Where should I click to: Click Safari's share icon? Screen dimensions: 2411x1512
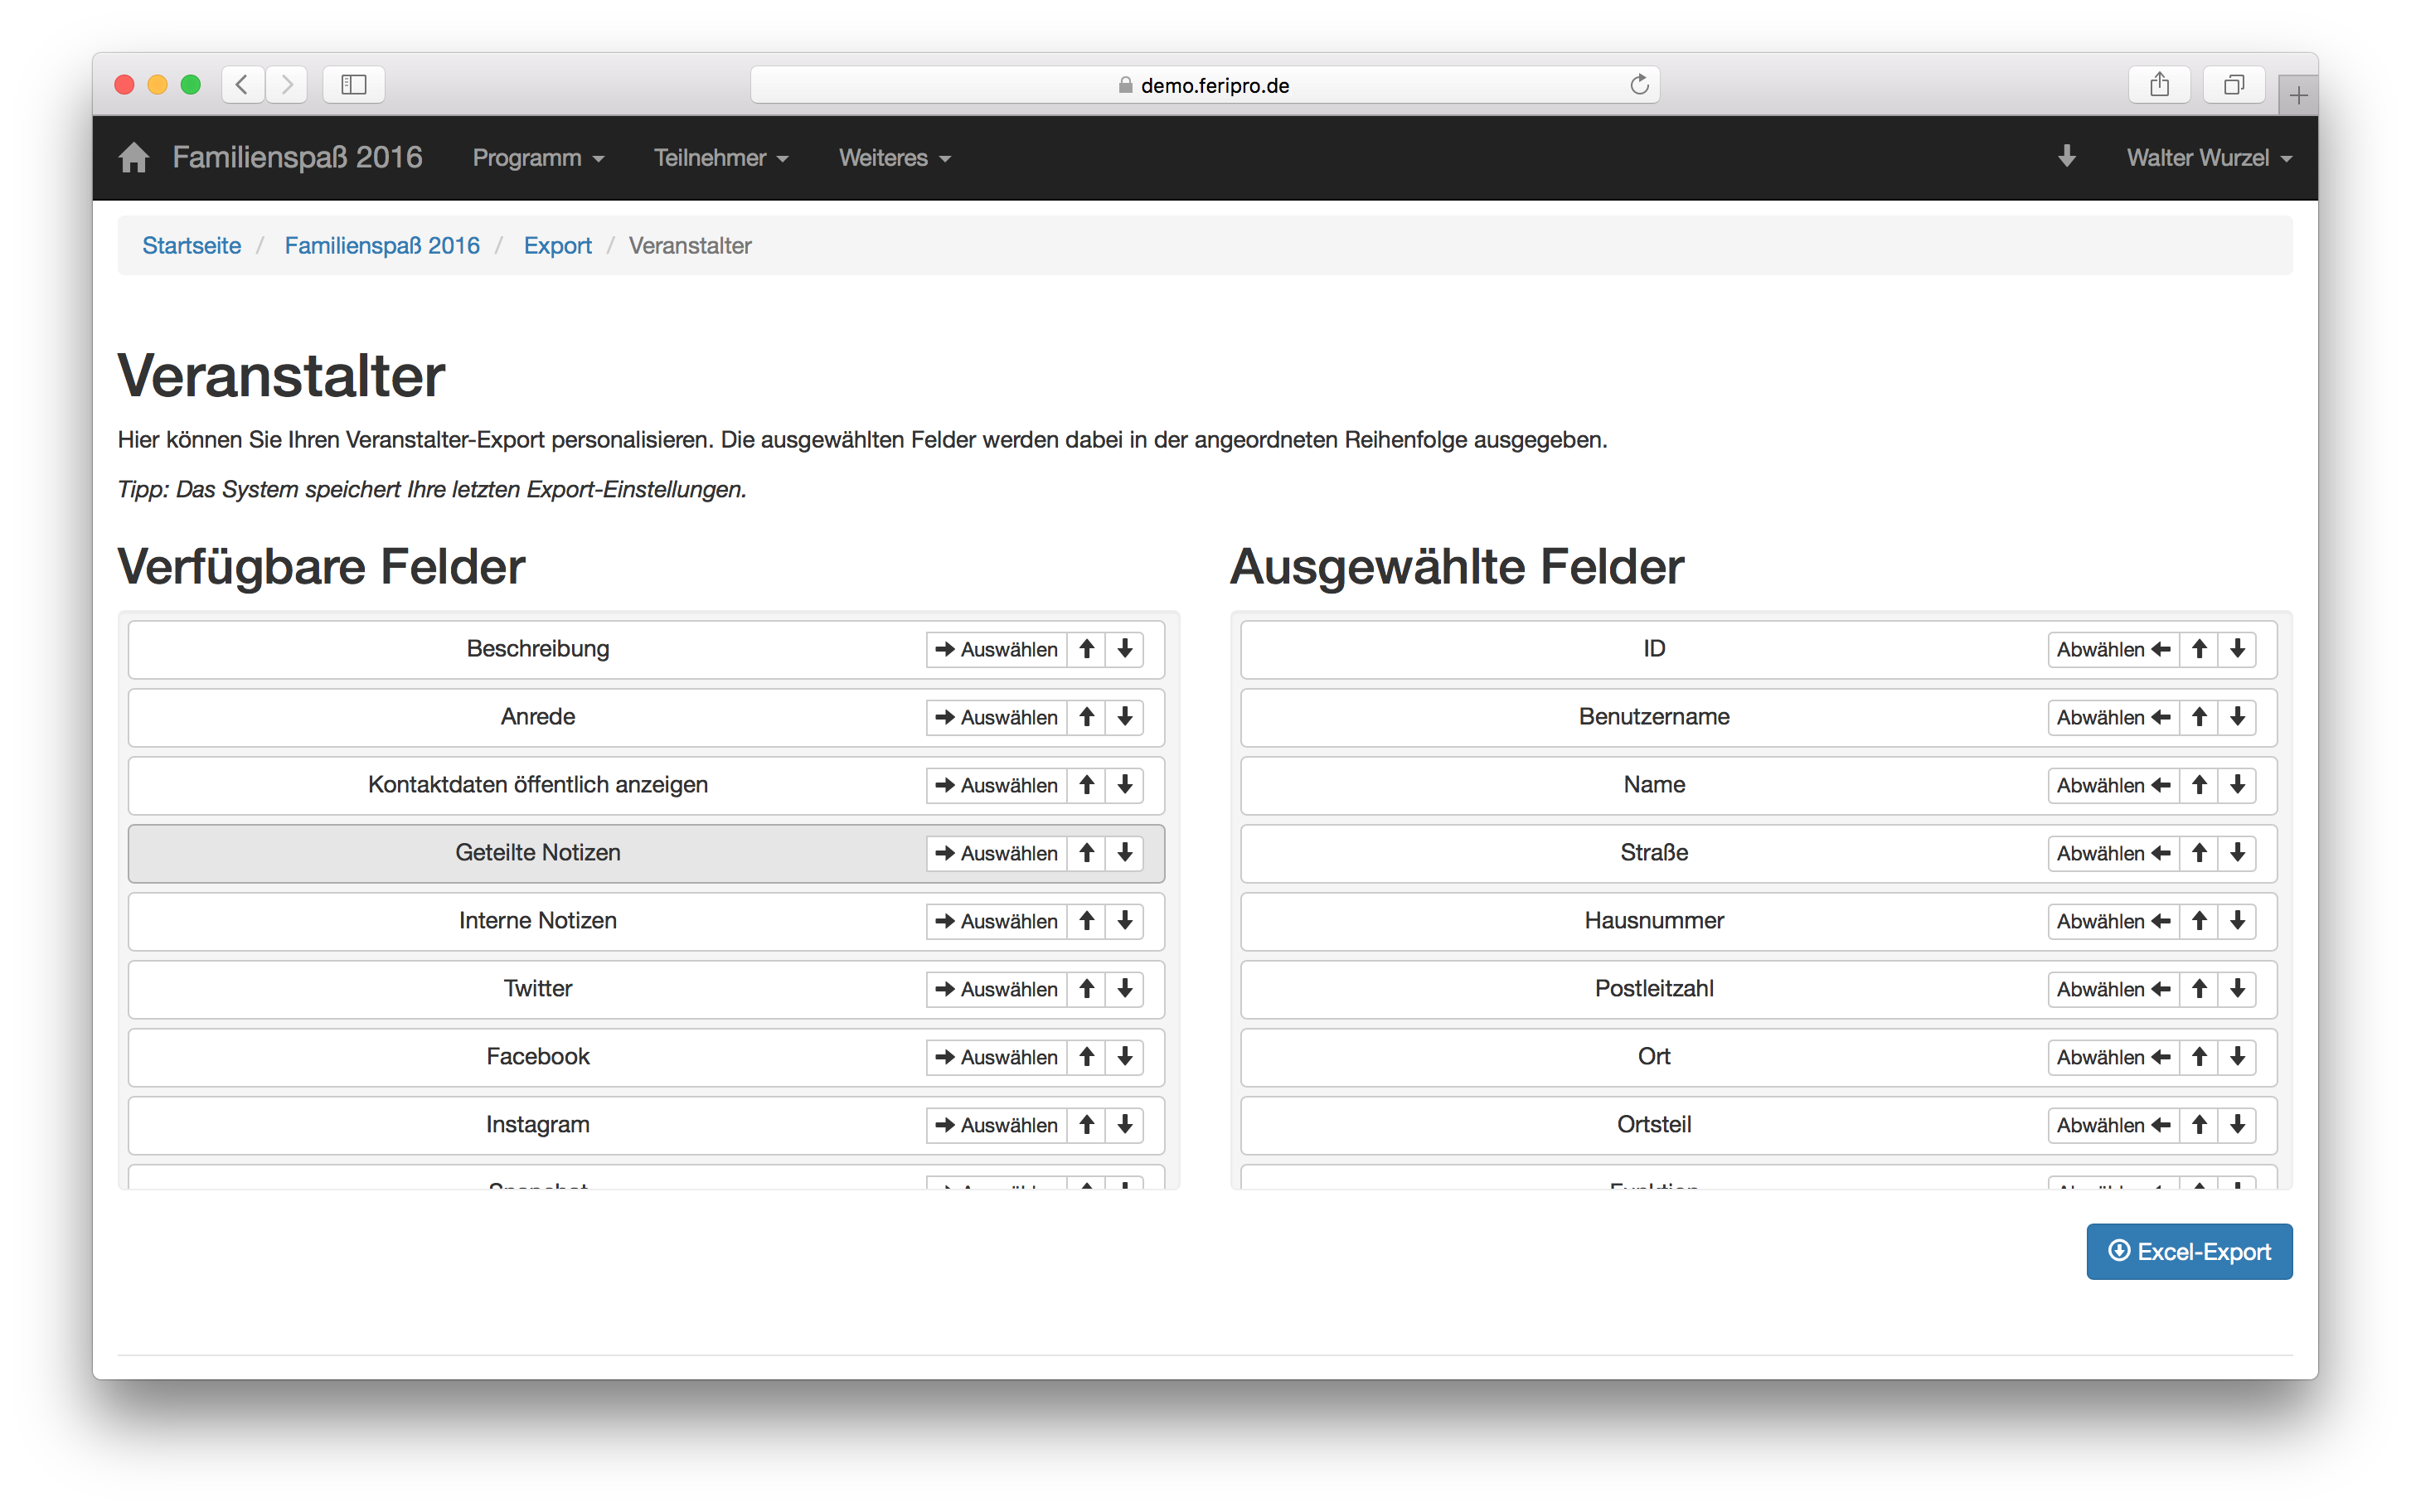[2159, 85]
